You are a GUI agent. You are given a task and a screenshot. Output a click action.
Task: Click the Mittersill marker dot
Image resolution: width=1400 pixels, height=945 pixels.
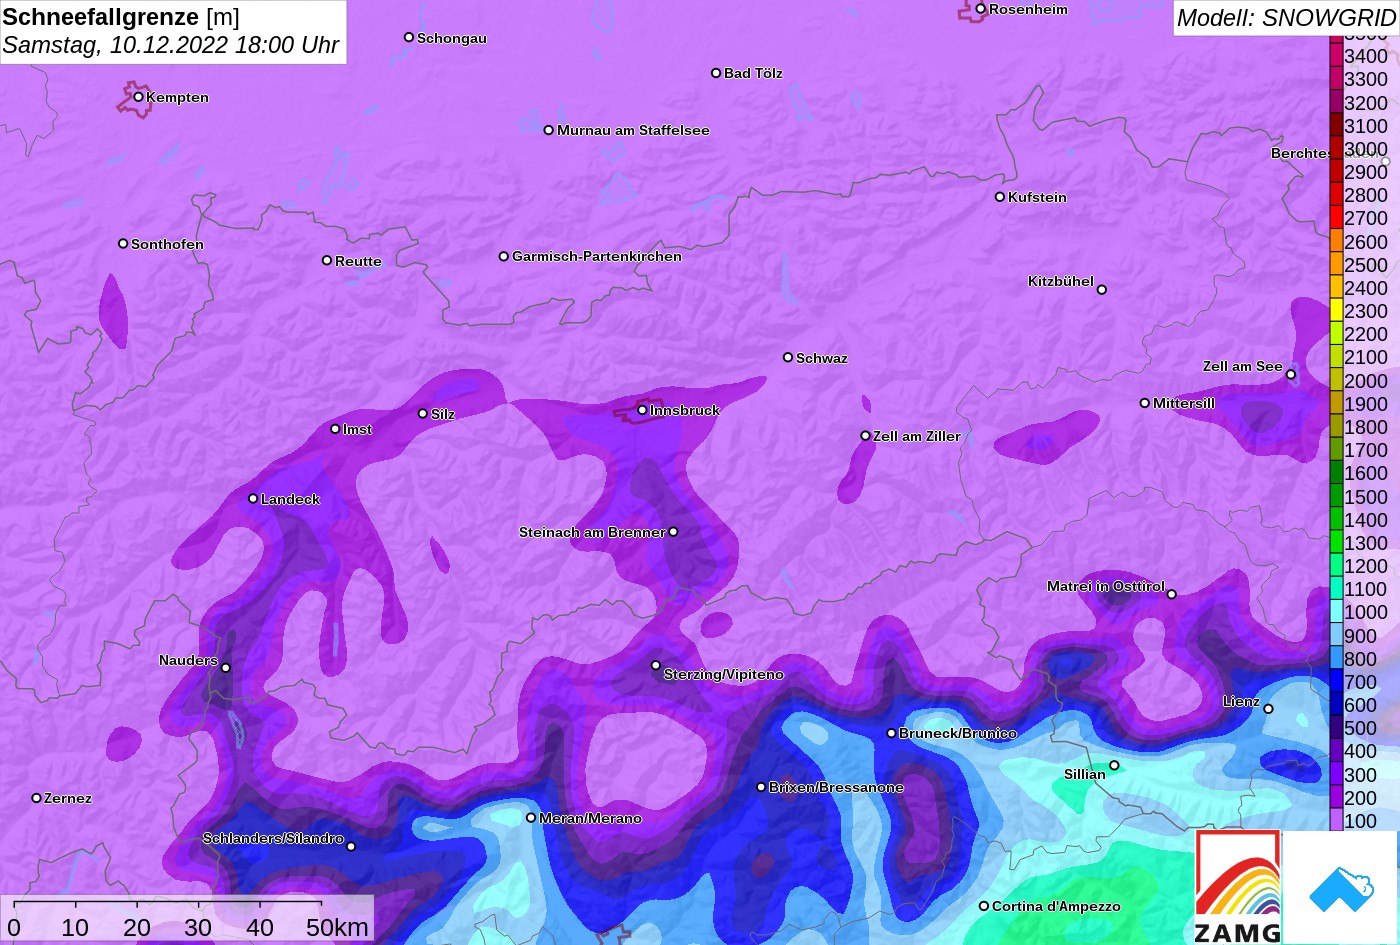point(1145,403)
